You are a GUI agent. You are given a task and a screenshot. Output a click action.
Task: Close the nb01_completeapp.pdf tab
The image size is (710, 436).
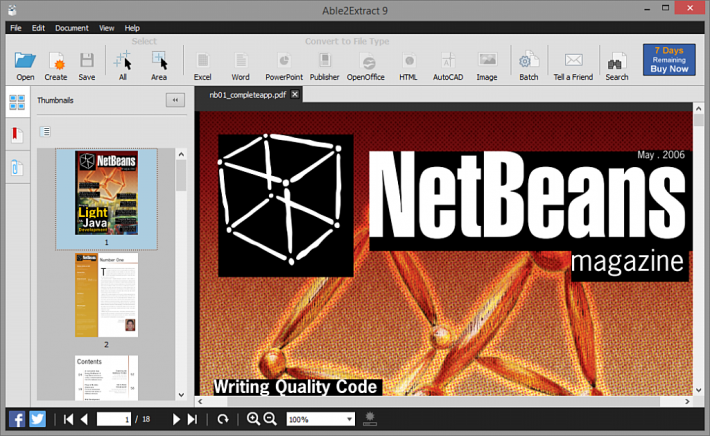click(x=295, y=94)
